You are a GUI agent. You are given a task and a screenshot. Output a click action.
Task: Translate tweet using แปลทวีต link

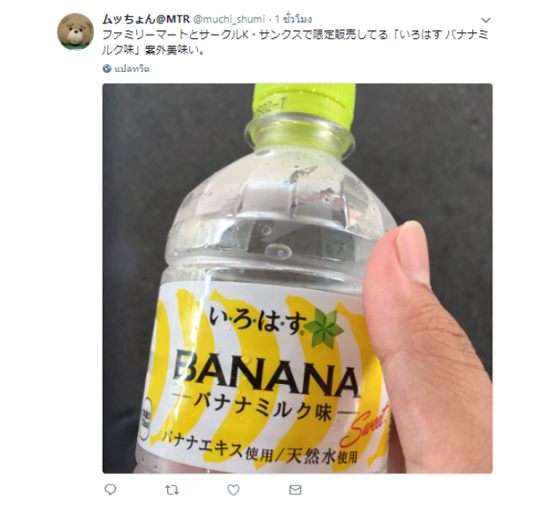pyautogui.click(x=132, y=69)
